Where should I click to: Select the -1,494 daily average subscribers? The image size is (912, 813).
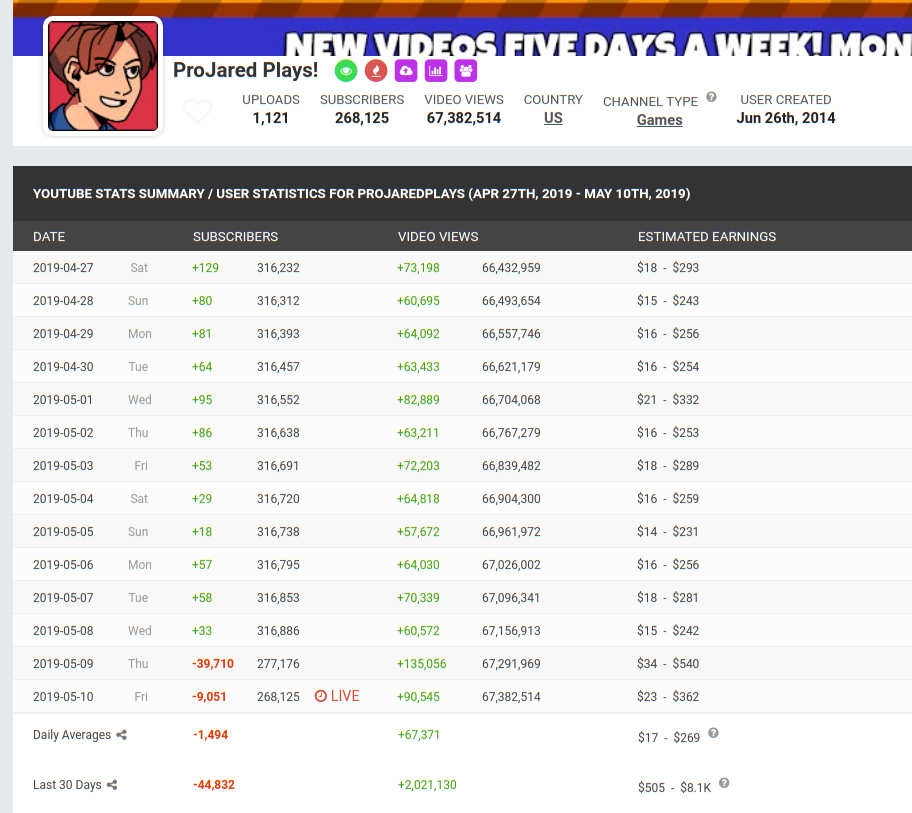point(211,735)
